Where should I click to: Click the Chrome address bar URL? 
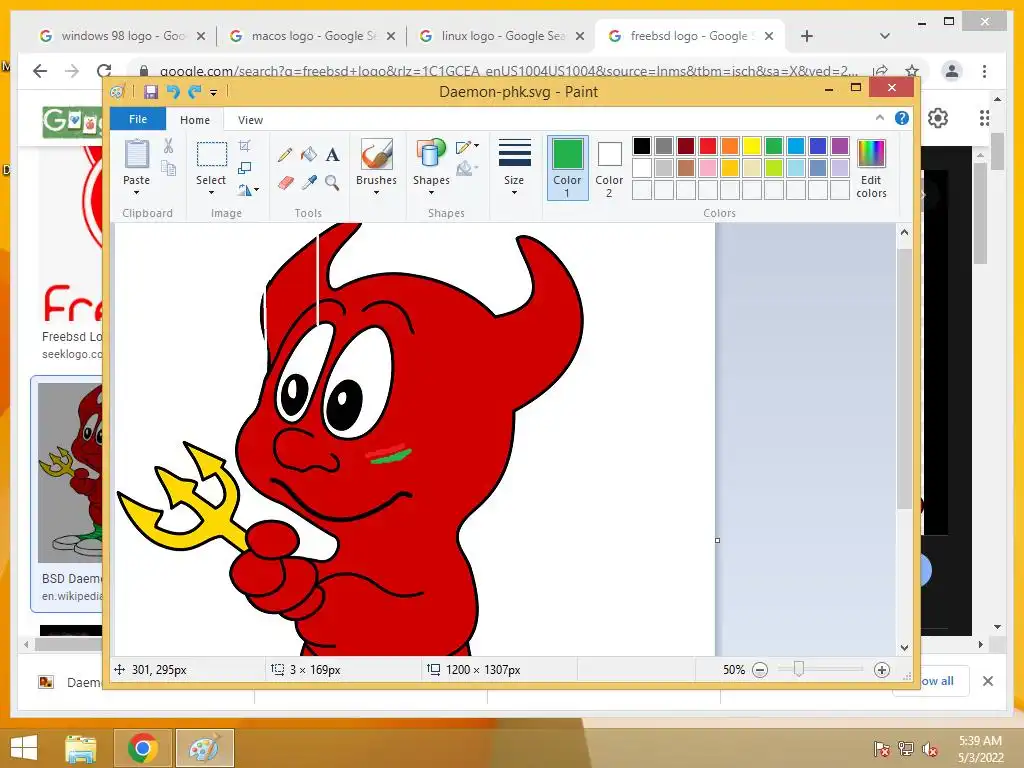tap(509, 71)
